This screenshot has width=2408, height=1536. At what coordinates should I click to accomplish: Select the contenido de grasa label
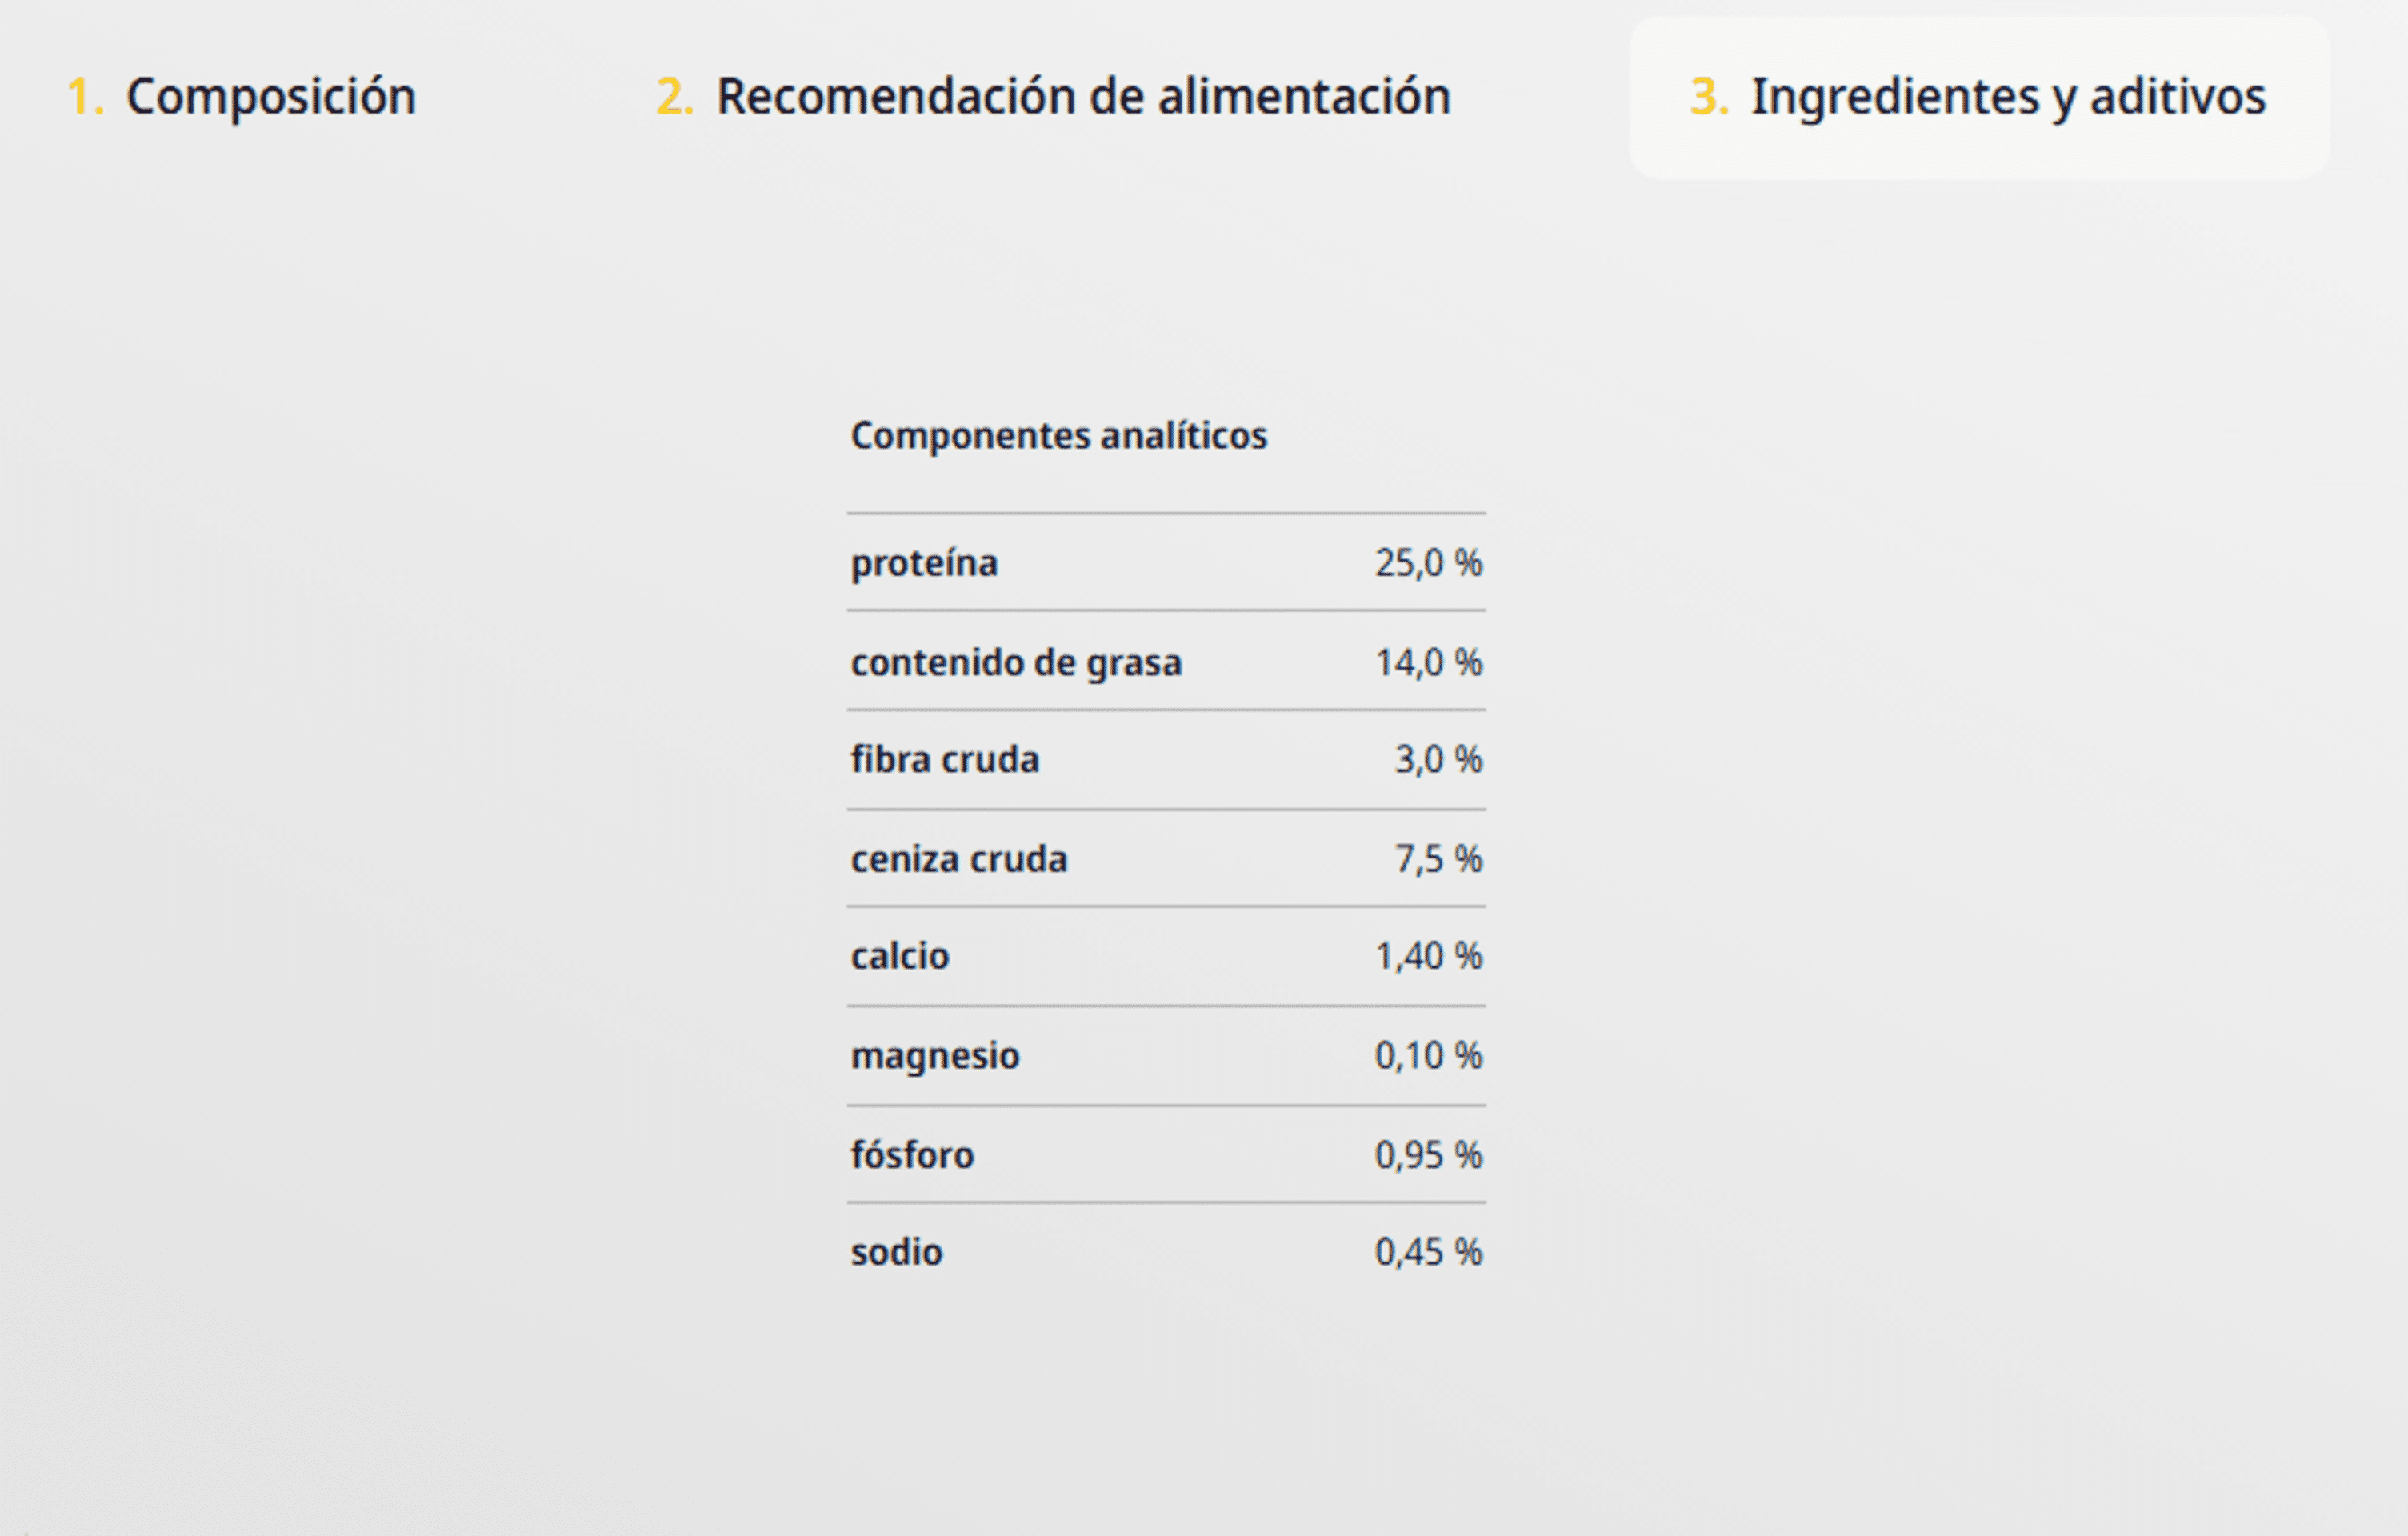[x=1016, y=662]
